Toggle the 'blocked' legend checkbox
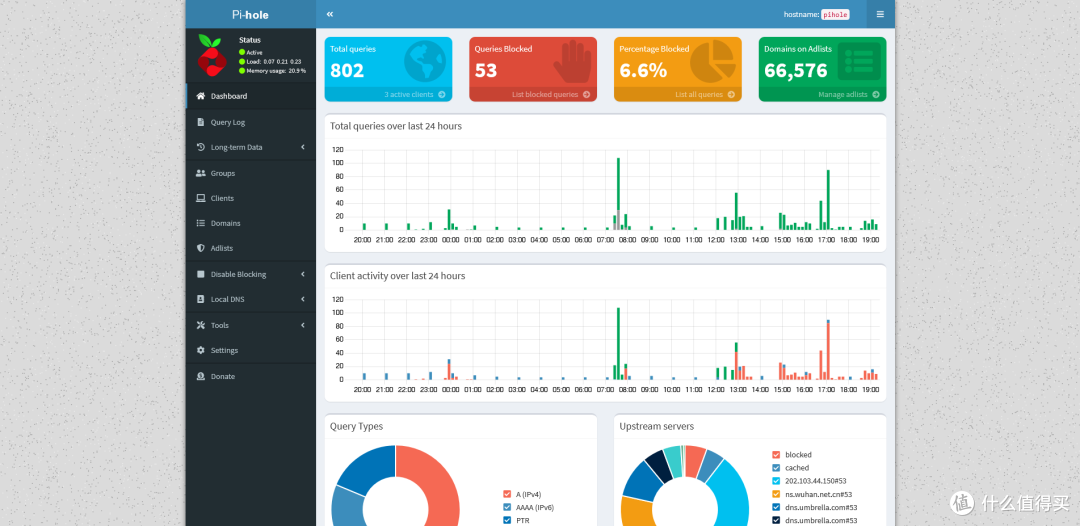 pyautogui.click(x=776, y=454)
